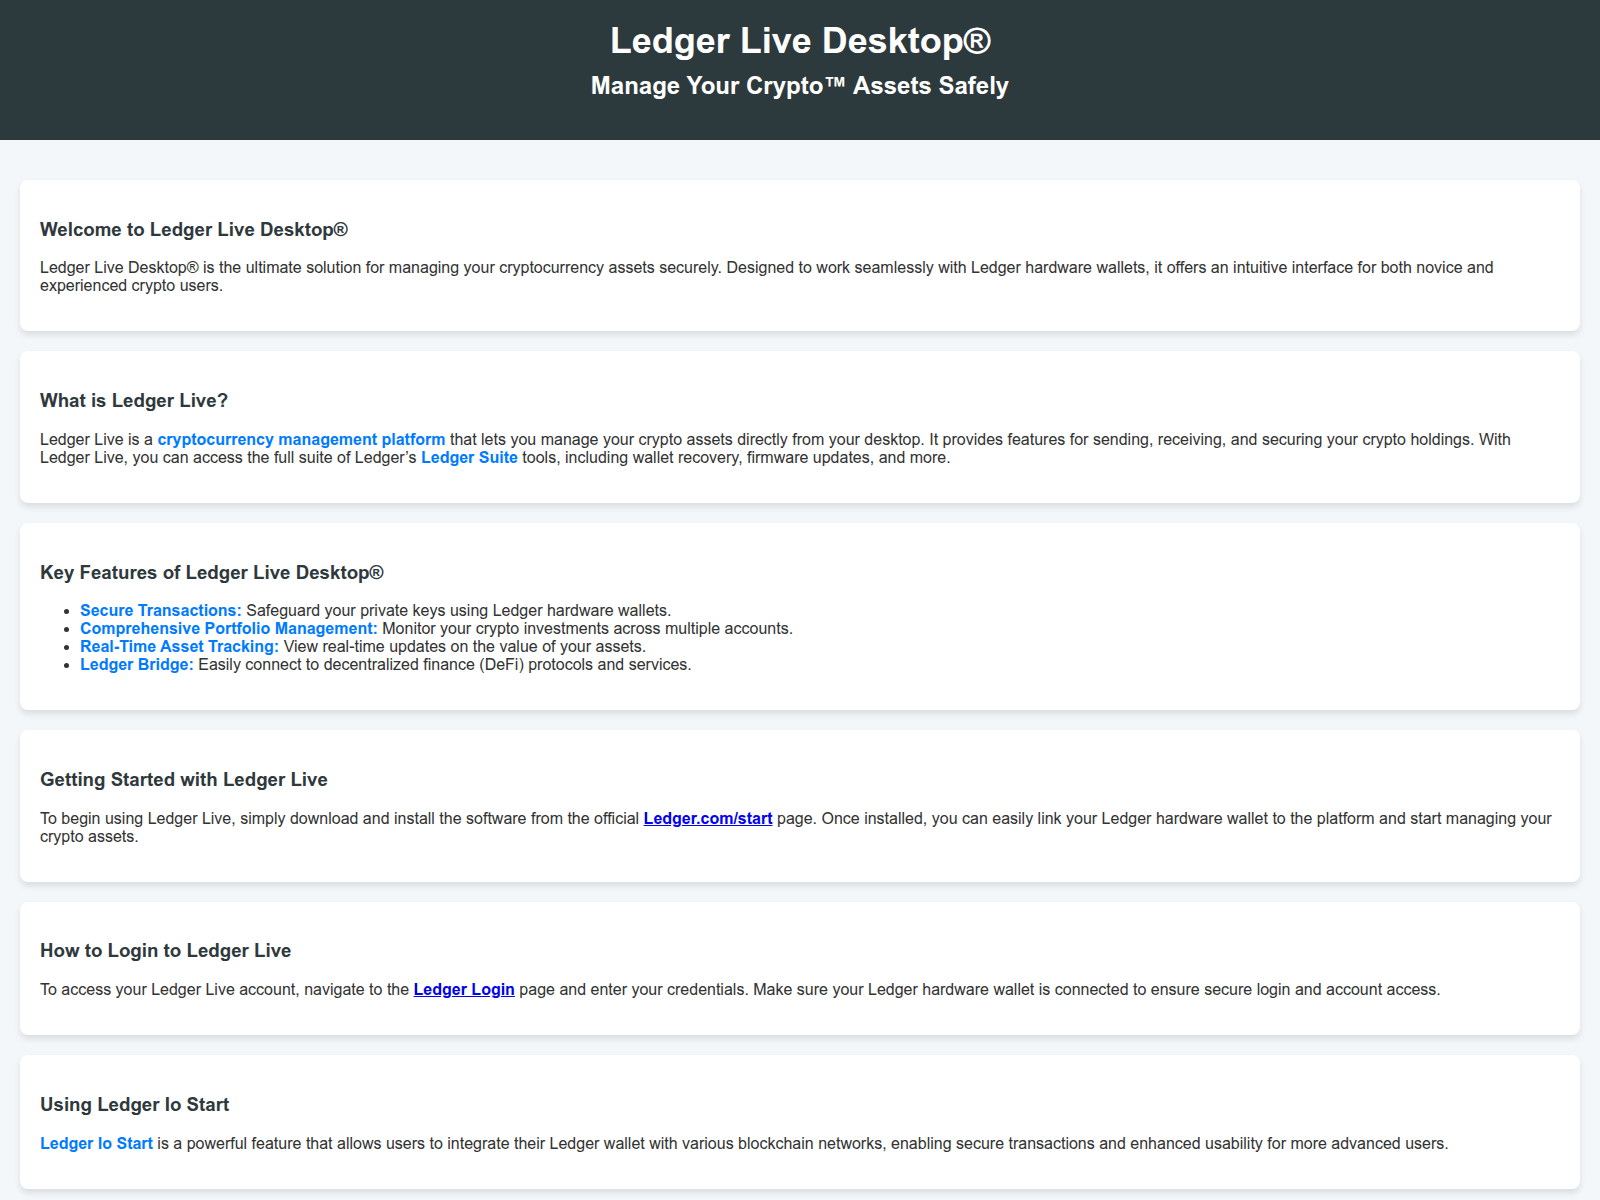This screenshot has width=1600, height=1200.
Task: Select paragraph text 'To begin using Ledger Live'
Action: pyautogui.click(x=136, y=819)
